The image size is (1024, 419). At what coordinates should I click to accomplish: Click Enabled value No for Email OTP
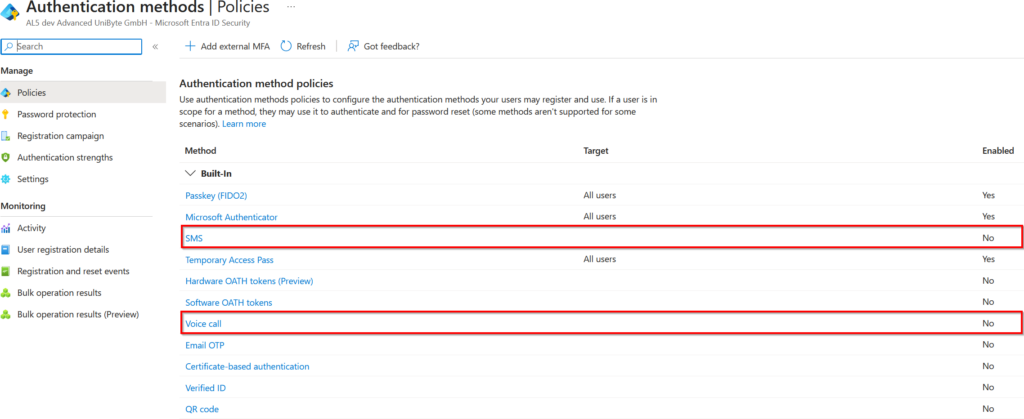(x=988, y=345)
